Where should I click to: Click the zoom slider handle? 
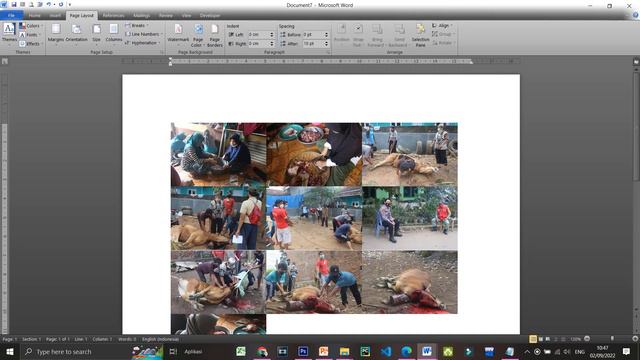(612, 339)
